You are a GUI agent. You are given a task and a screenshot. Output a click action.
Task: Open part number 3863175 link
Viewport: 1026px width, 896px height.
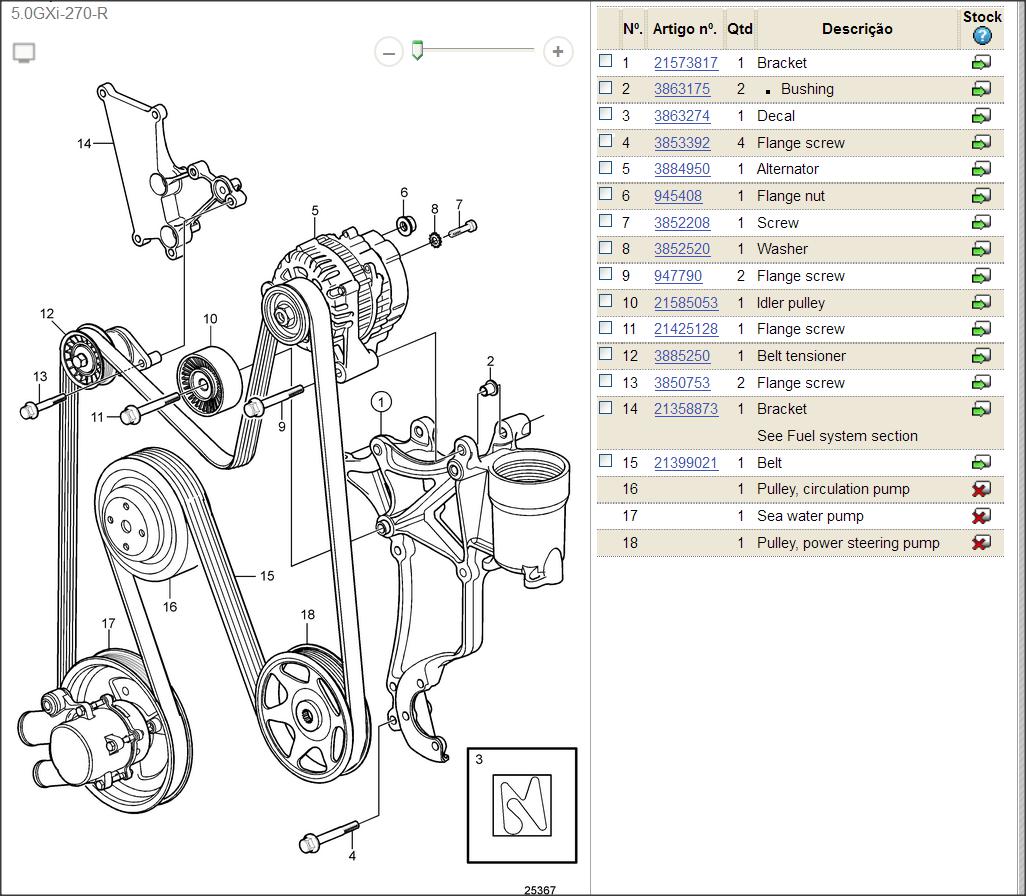(x=682, y=89)
